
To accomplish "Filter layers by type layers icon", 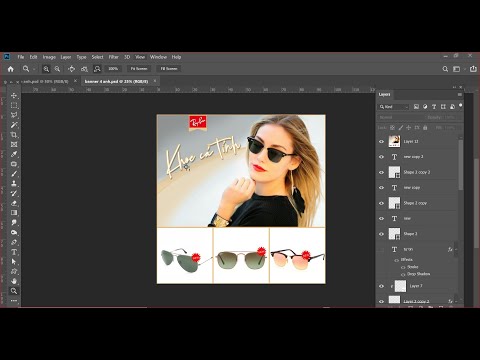I will click(434, 107).
